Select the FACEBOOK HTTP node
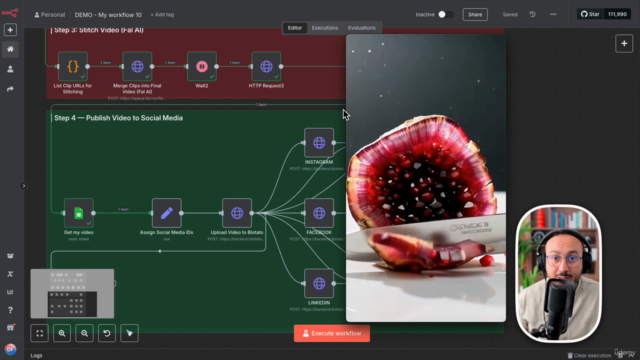 [x=319, y=213]
